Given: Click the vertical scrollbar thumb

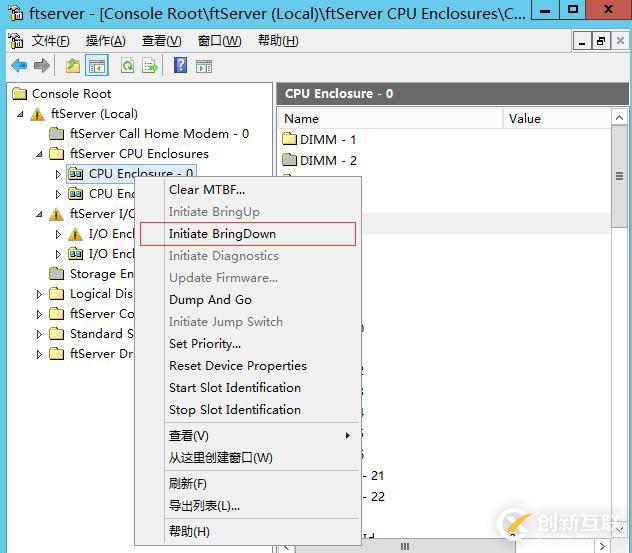Looking at the screenshot, I should (x=619, y=177).
